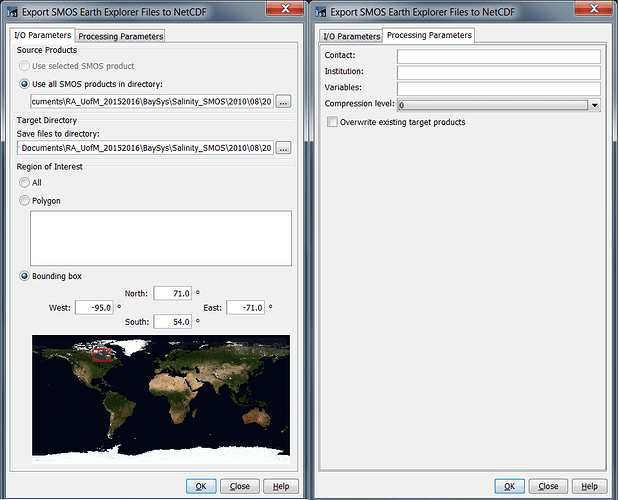The width and height of the screenshot is (619, 500).
Task: Open the Compression level dropdown arrow
Action: point(594,105)
